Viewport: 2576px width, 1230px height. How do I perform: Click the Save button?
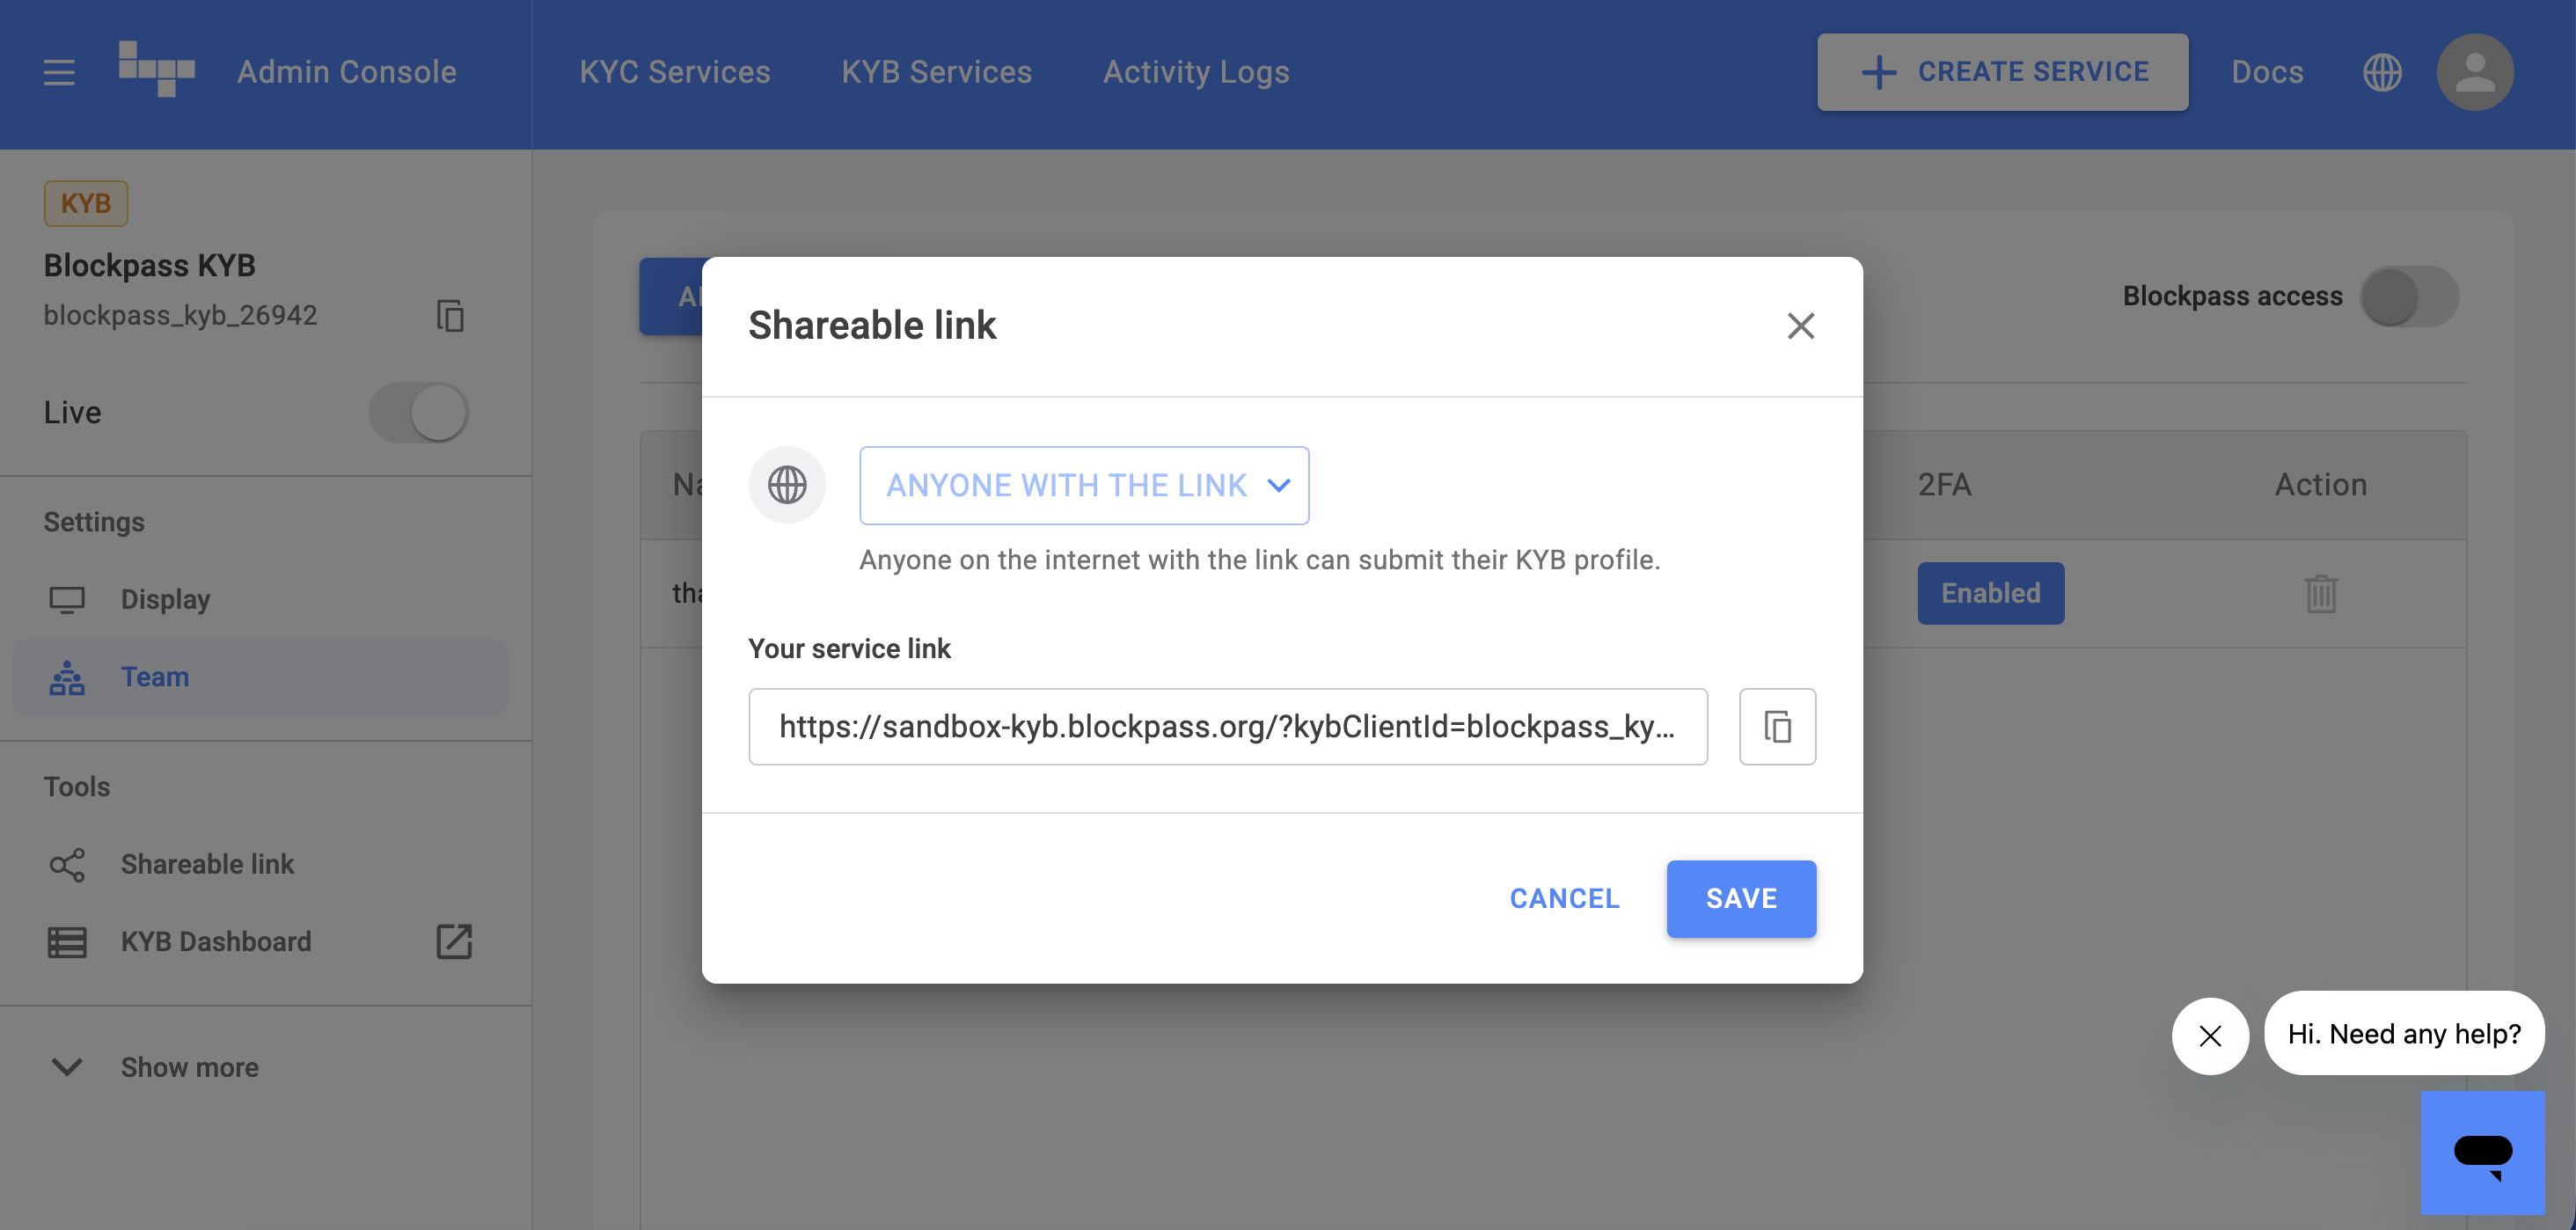click(1741, 899)
